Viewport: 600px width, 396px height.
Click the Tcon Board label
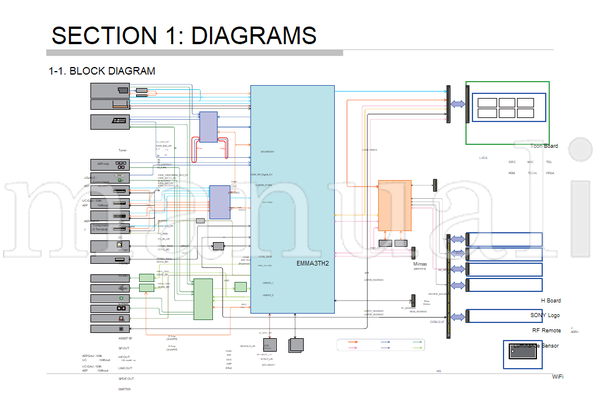tap(544, 146)
